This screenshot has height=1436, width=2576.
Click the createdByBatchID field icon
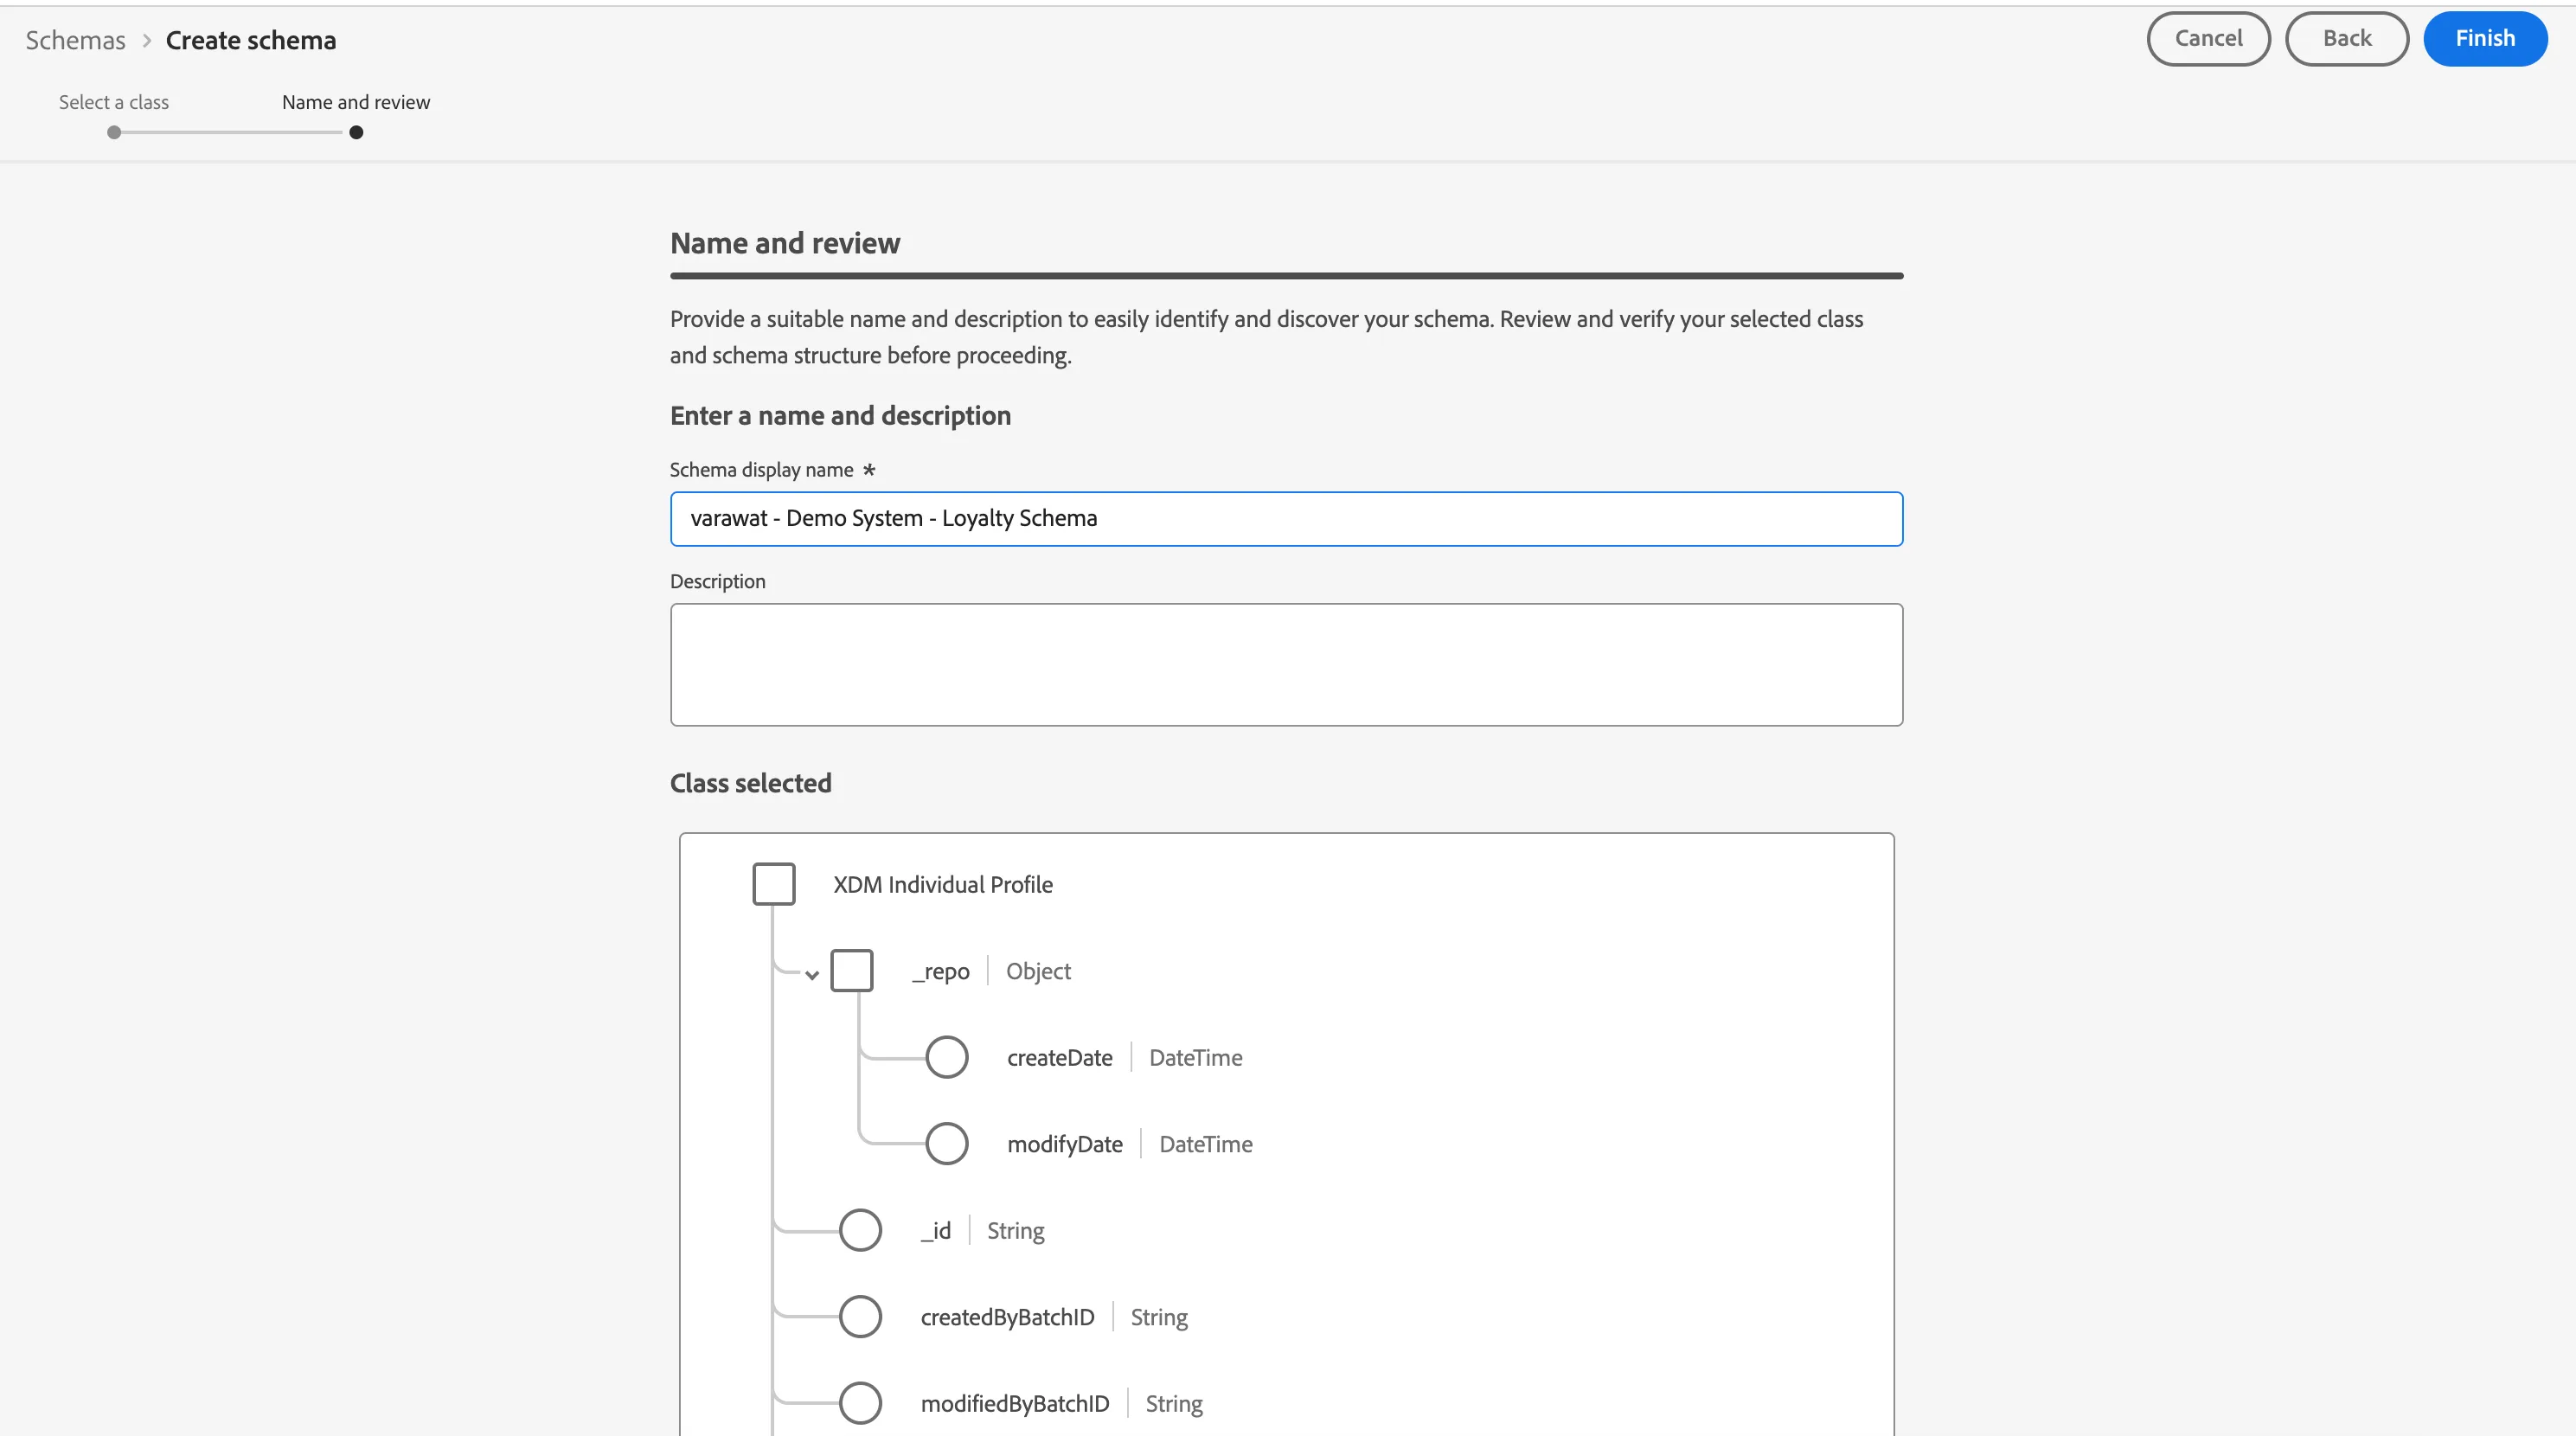[x=860, y=1317]
